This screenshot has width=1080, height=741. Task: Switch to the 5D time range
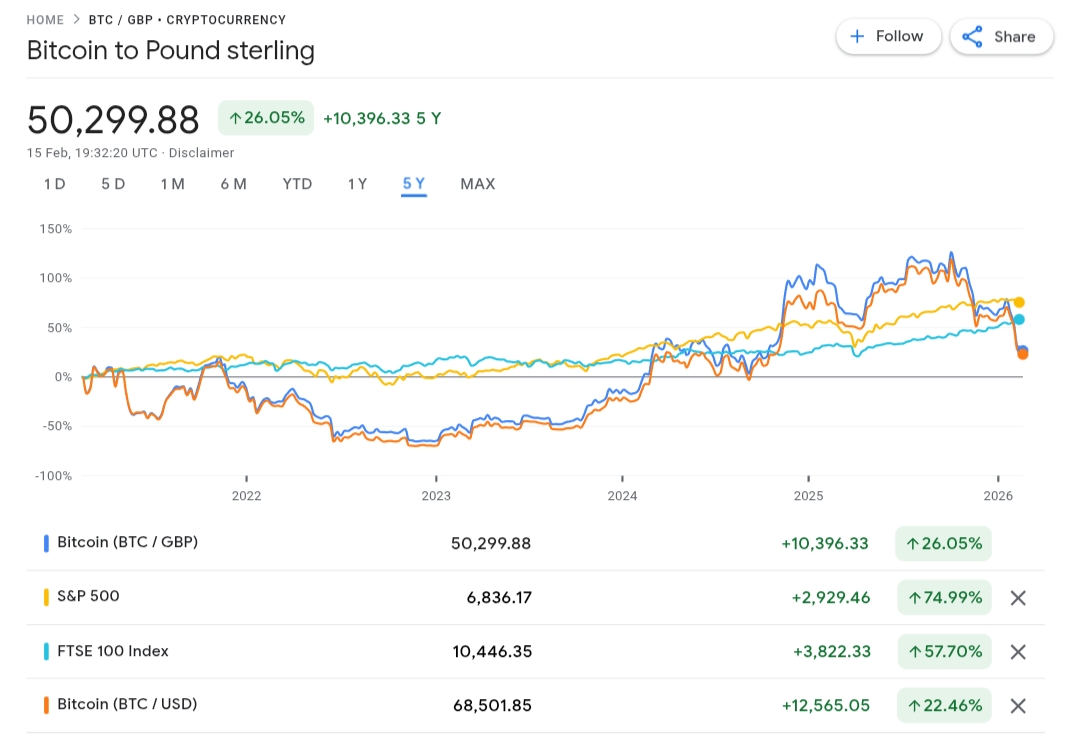coord(113,184)
